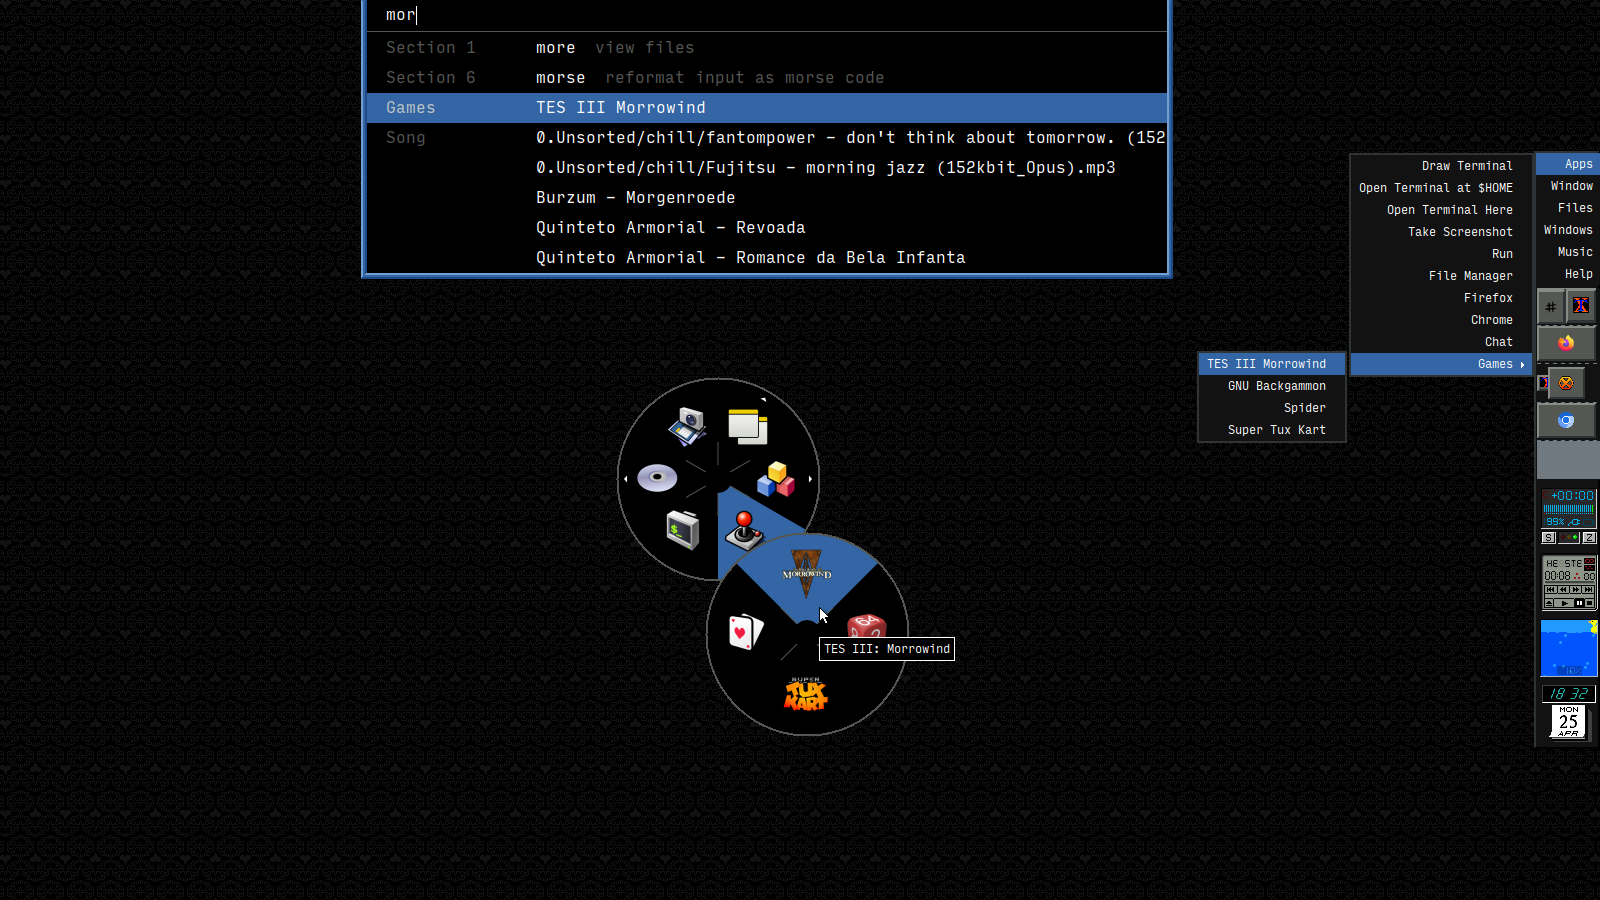Open Chromium via its sidebar icon
Screen dimensions: 1600x900
click(1566, 420)
